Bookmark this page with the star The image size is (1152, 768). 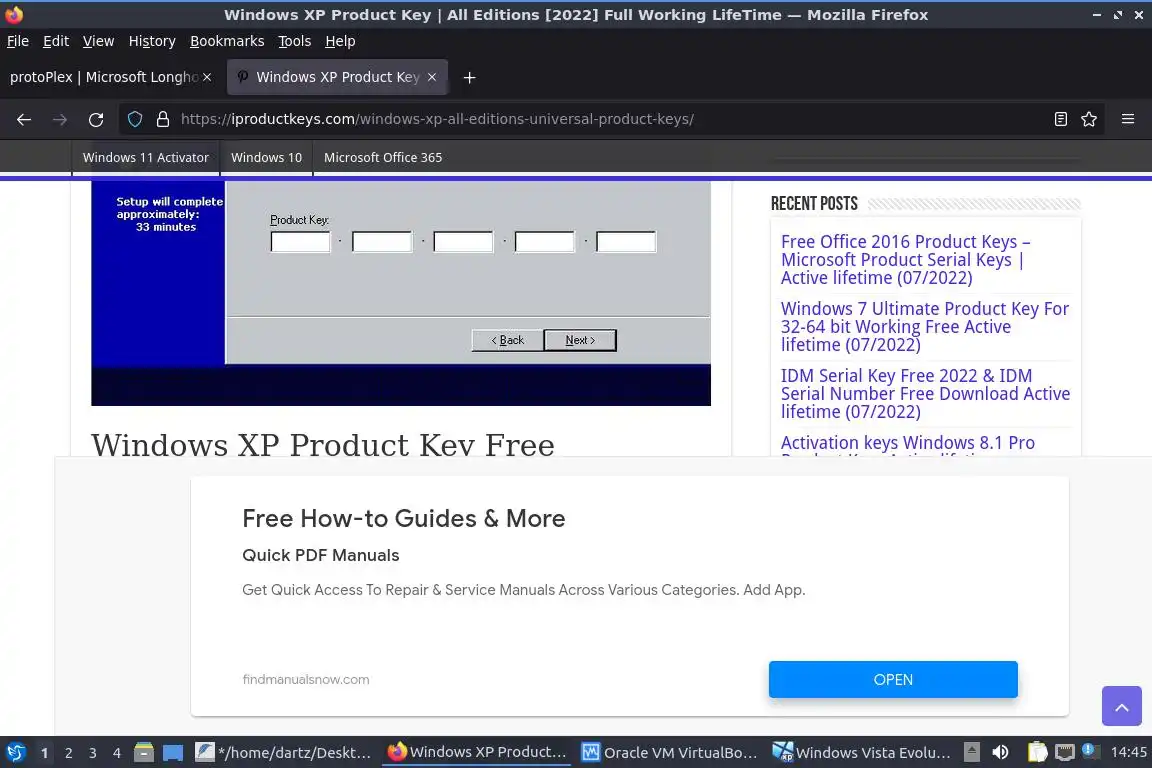(1089, 119)
